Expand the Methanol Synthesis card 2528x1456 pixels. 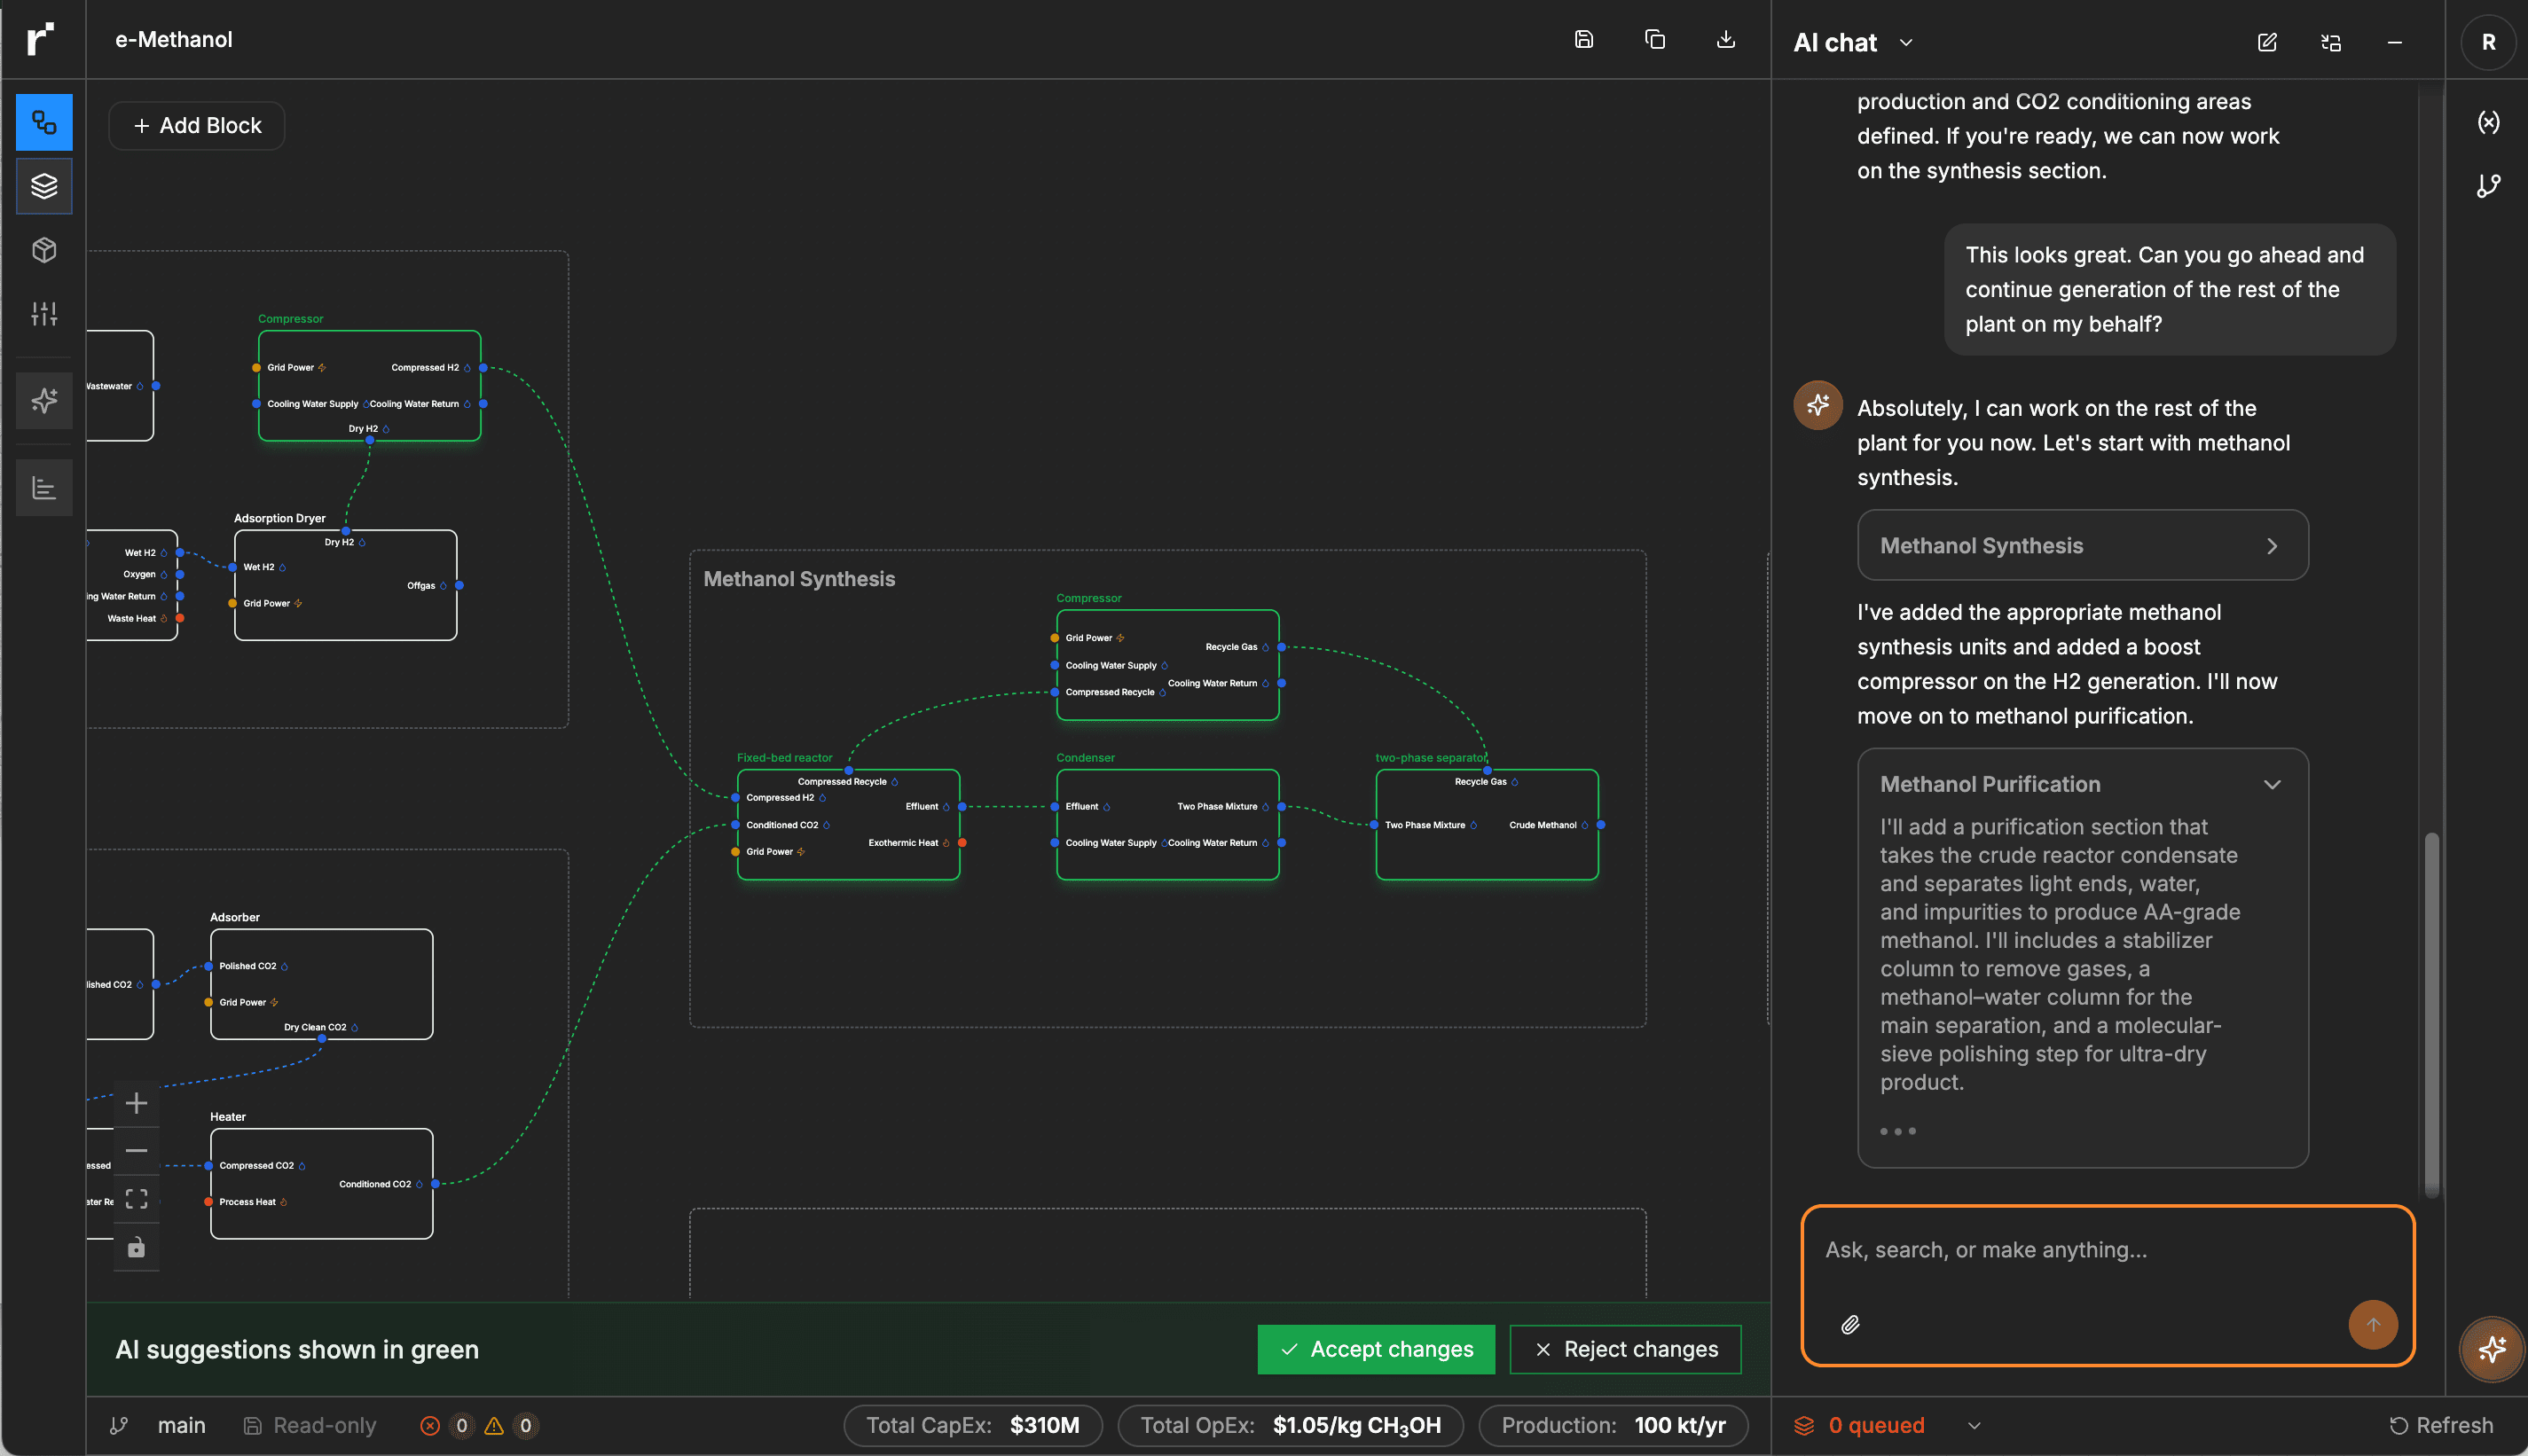point(2271,546)
